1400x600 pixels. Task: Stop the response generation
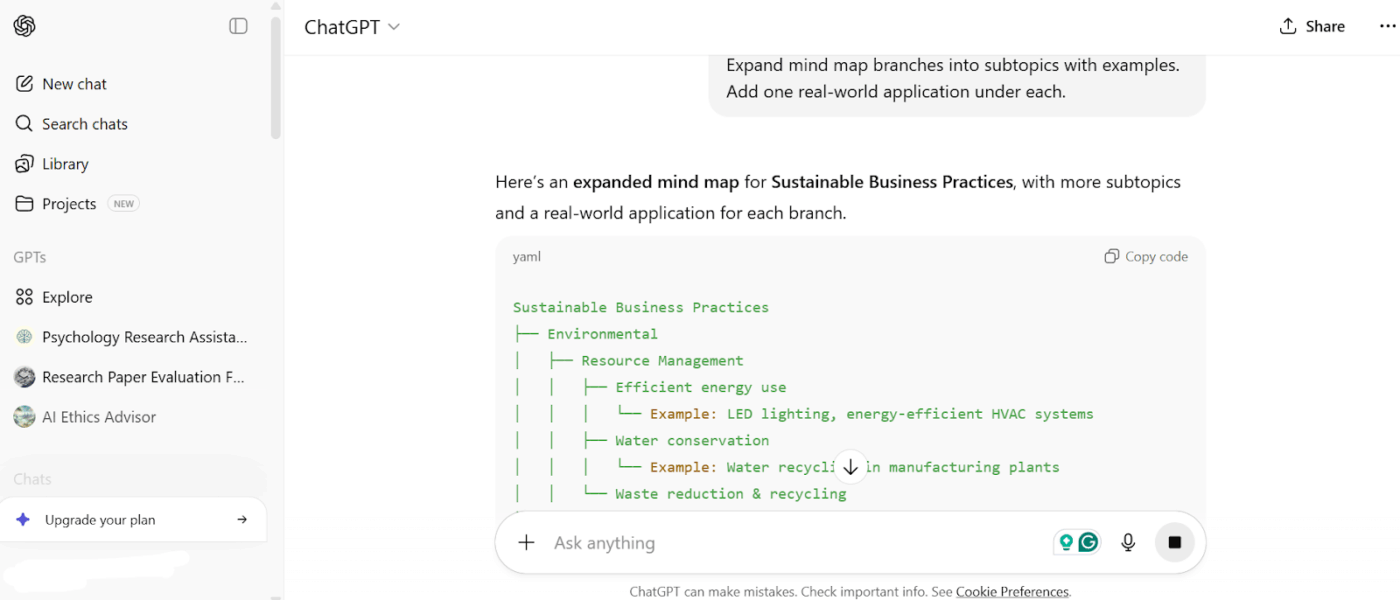[1174, 543]
